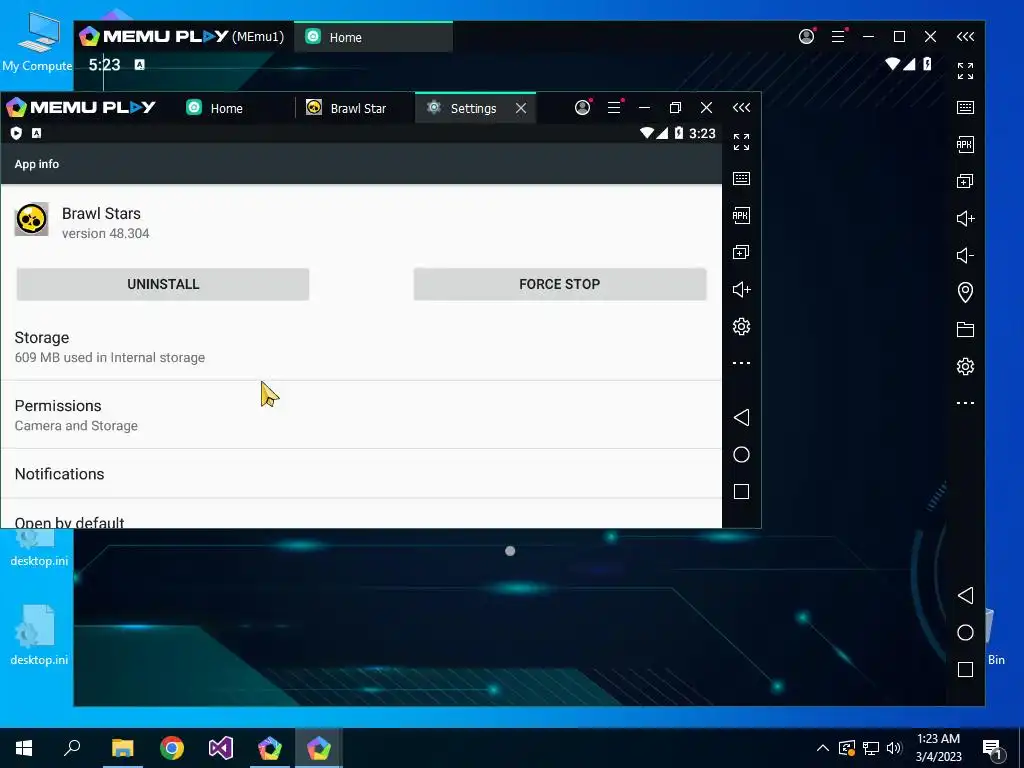Select Home tab in MEmu1 back window
The width and height of the screenshot is (1024, 768).
click(373, 37)
